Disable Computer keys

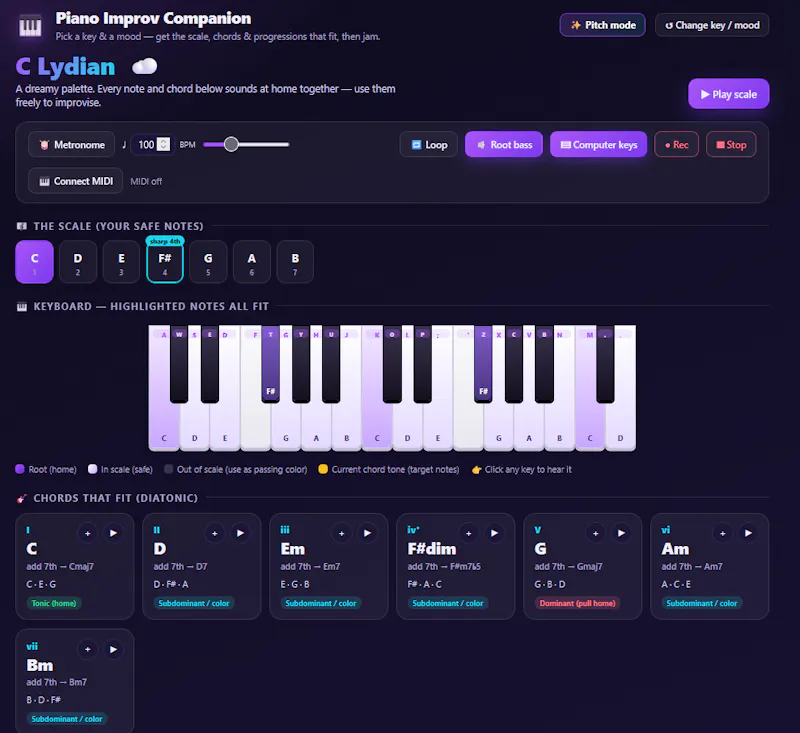click(598, 145)
